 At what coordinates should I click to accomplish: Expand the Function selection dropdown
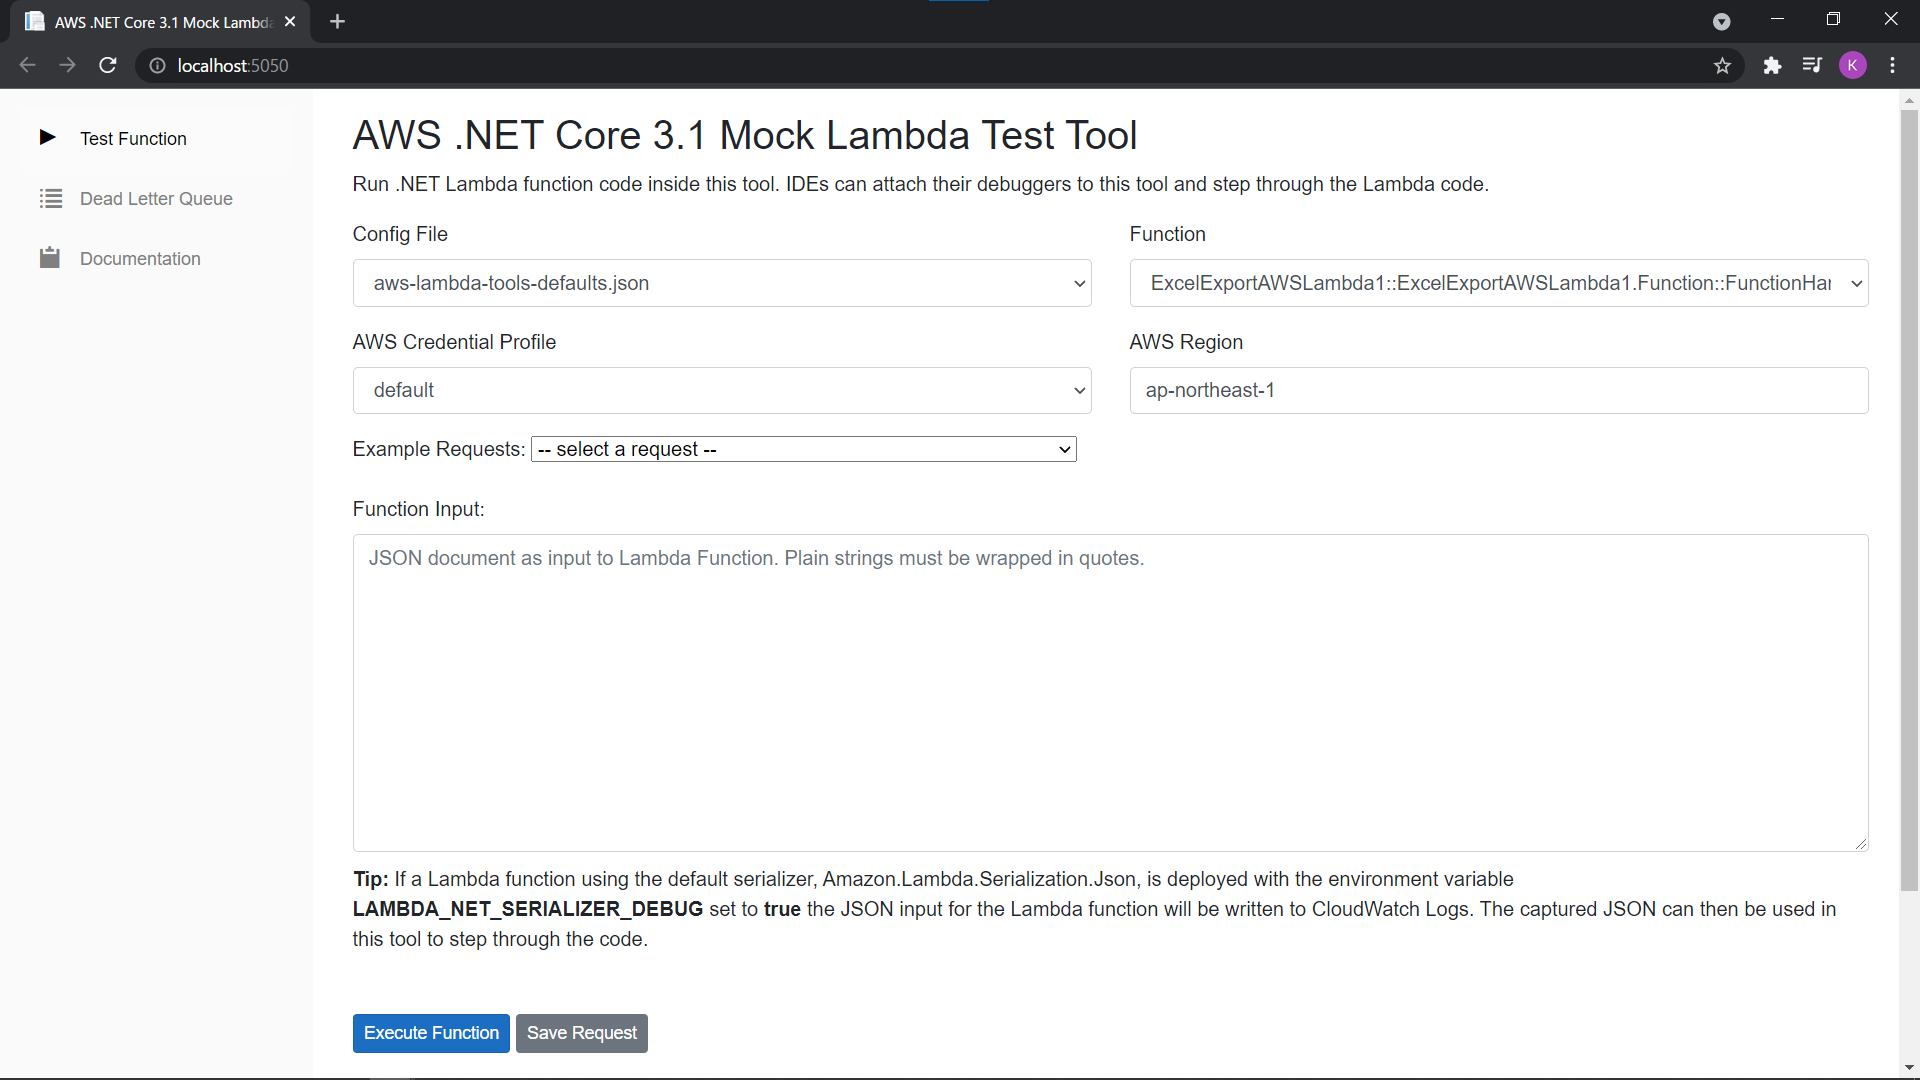(1499, 283)
